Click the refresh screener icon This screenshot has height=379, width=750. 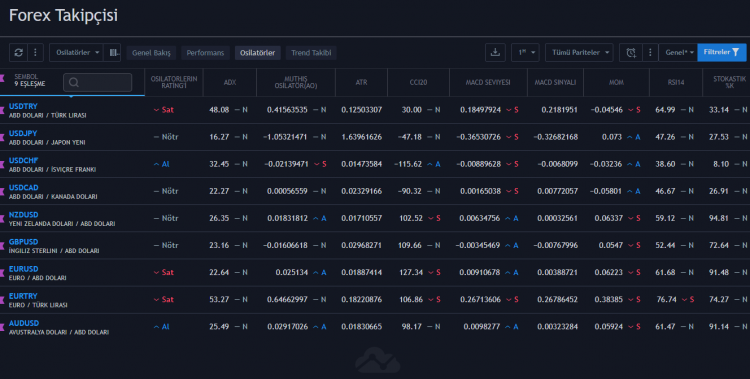tap(19, 53)
